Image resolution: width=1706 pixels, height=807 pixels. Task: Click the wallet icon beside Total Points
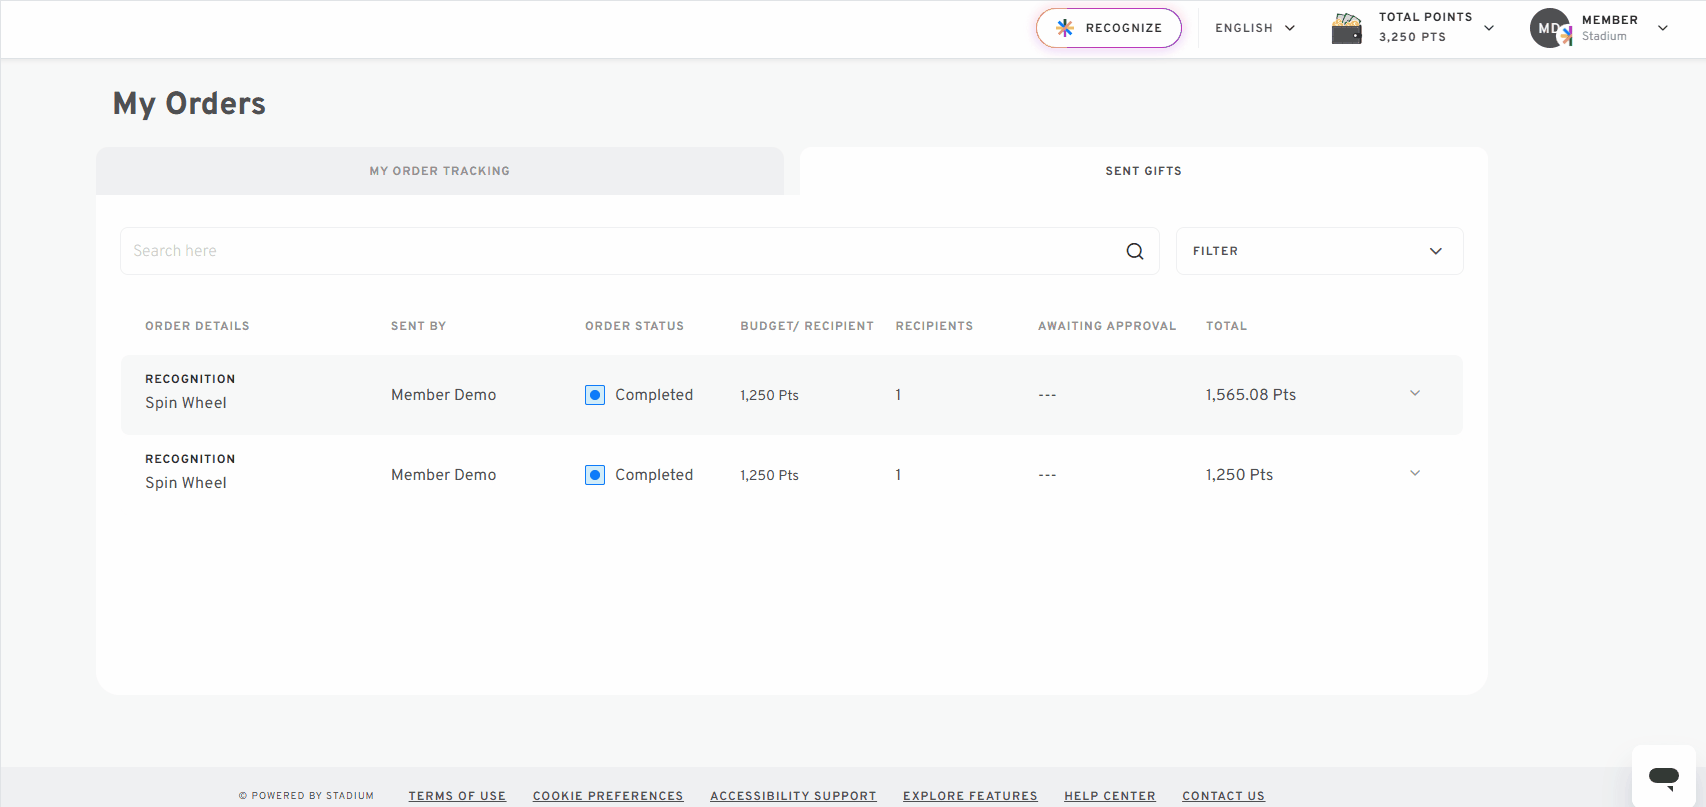tap(1347, 28)
